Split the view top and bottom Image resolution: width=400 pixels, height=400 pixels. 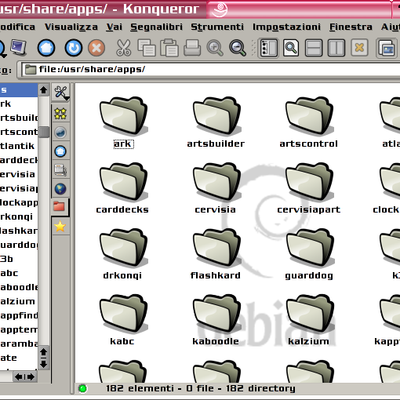pos(314,48)
